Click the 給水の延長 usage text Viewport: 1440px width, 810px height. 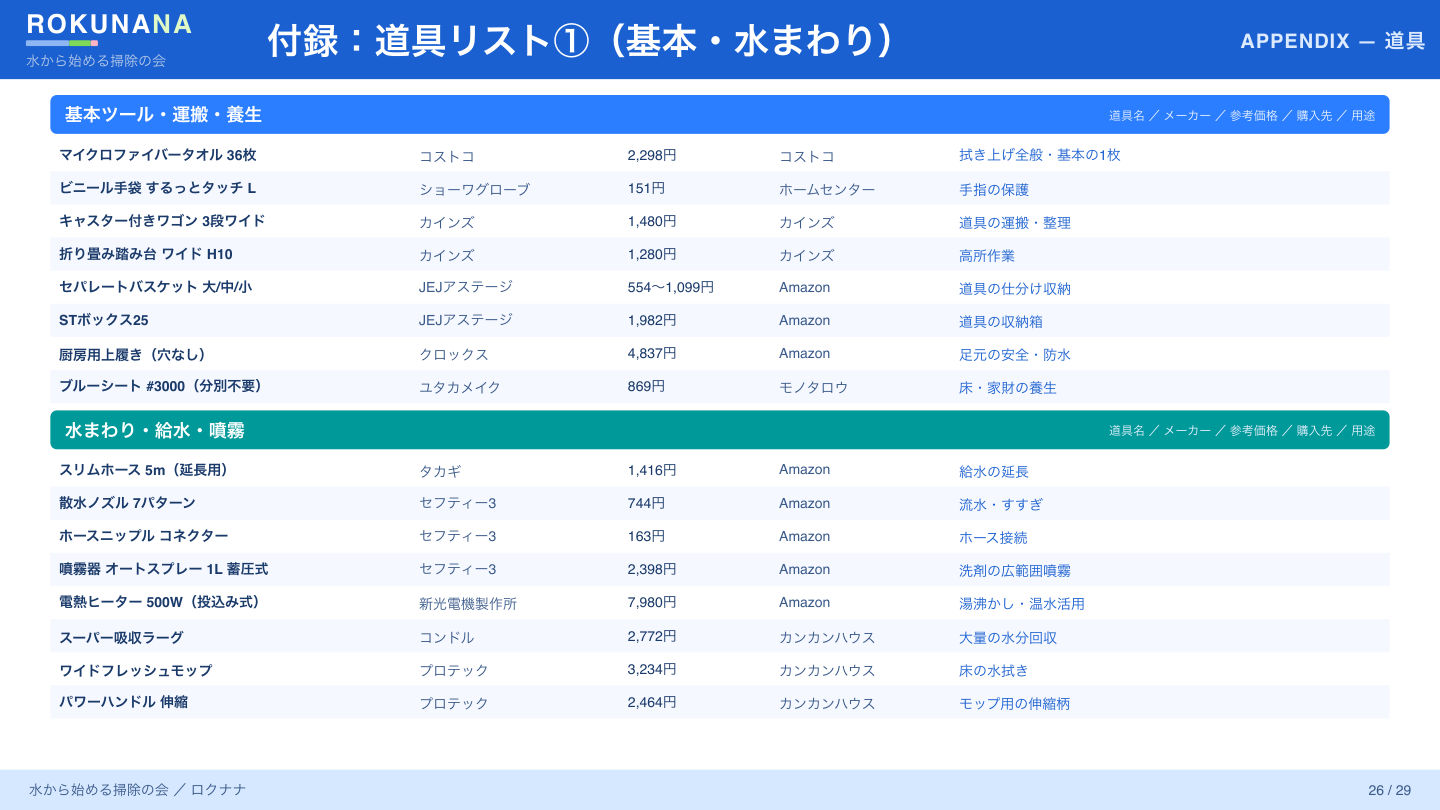tap(994, 471)
